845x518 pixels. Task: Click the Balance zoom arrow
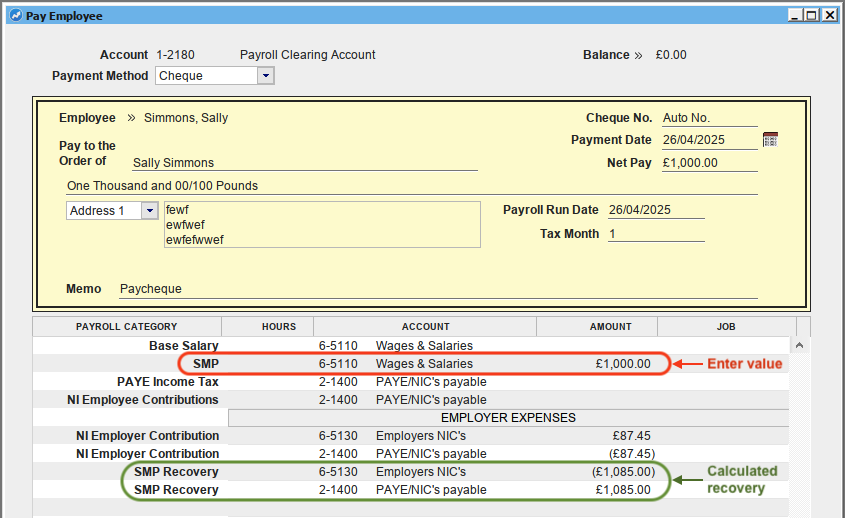pyautogui.click(x=638, y=55)
